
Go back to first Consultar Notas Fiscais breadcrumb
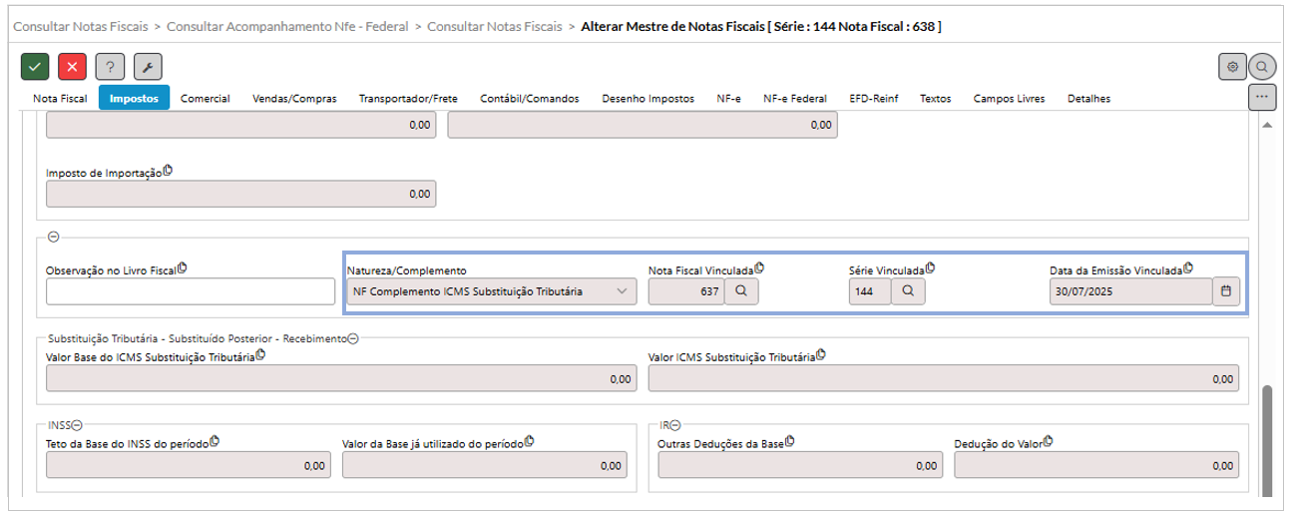(80, 27)
